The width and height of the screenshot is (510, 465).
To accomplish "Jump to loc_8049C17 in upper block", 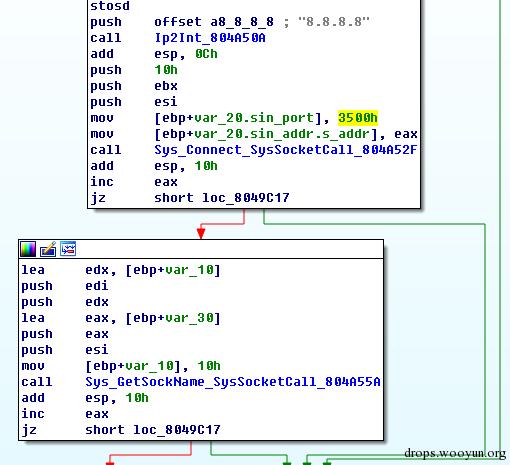I will coord(246,198).
